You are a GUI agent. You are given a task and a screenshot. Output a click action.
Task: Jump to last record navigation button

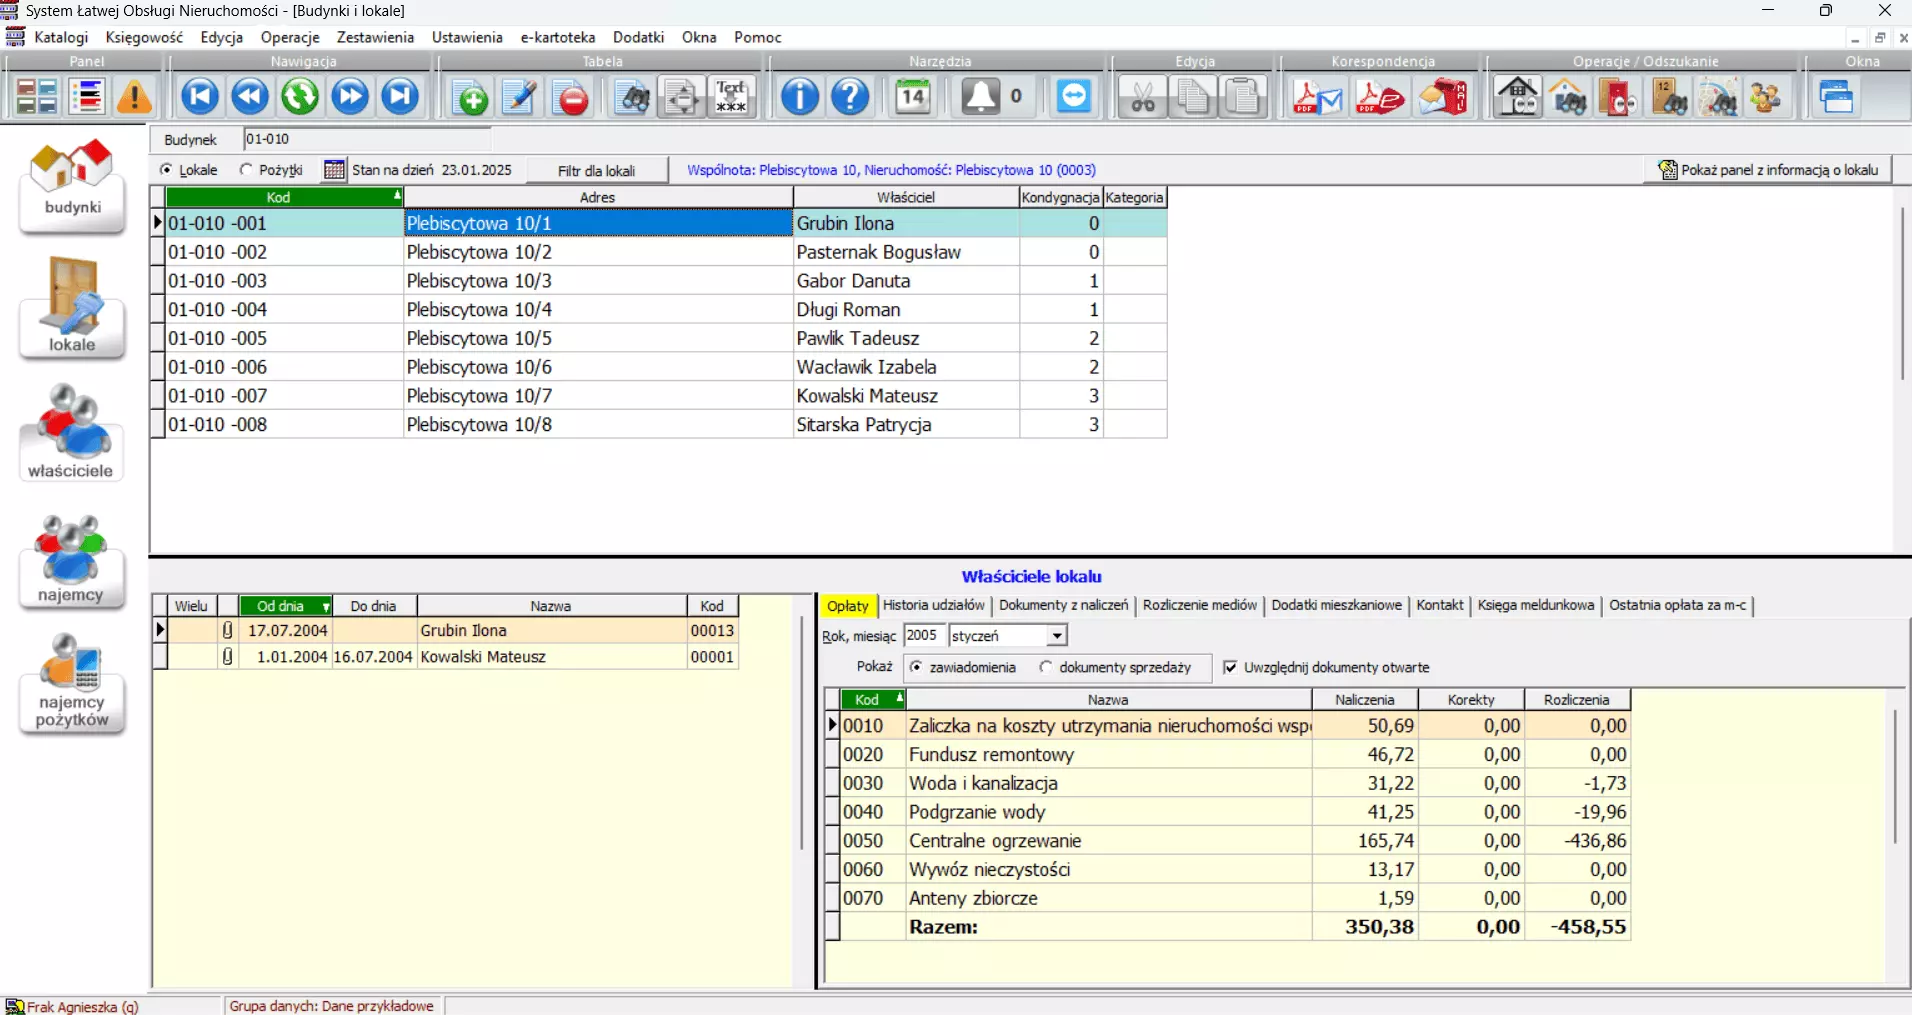tap(400, 97)
